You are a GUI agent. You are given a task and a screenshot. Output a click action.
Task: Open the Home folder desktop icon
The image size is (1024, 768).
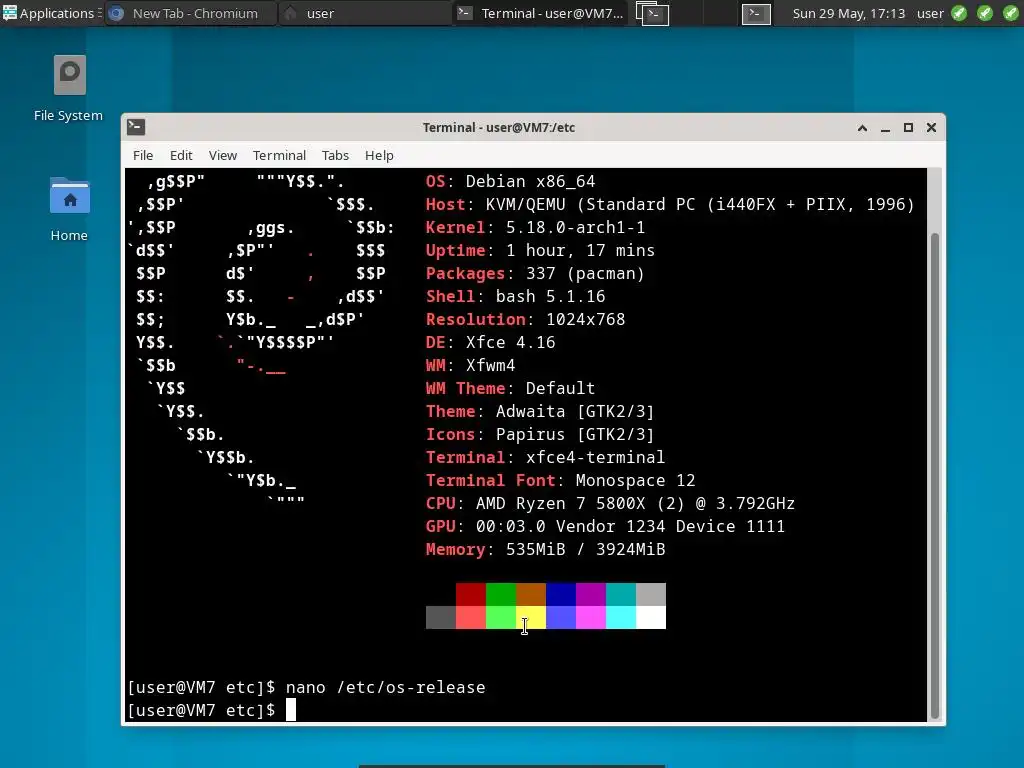coord(69,209)
